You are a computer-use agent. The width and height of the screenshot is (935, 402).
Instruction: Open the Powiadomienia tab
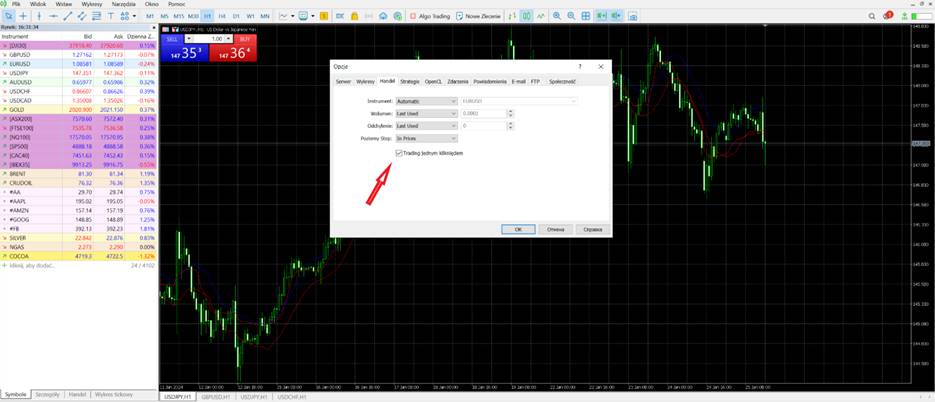pos(490,81)
